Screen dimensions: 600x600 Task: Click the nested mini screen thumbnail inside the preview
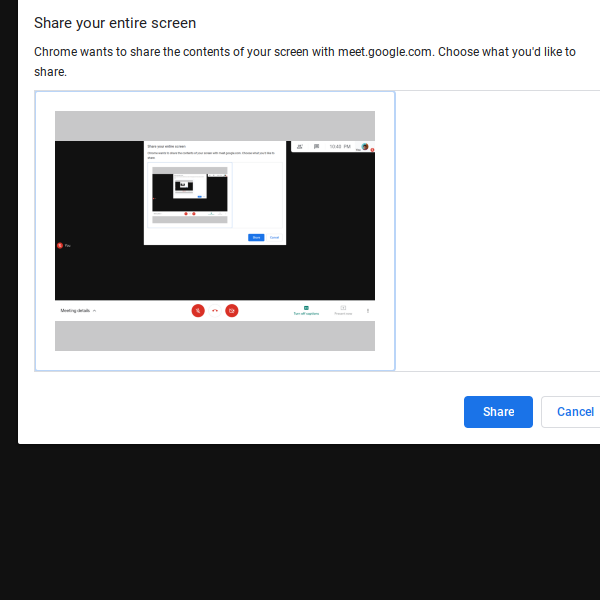pyautogui.click(x=190, y=190)
